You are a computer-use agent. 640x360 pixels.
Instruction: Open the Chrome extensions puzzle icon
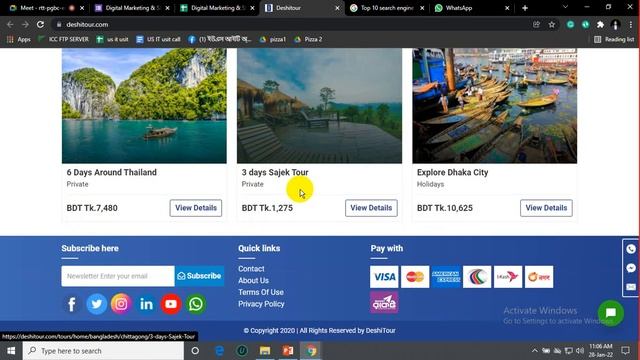600,24
